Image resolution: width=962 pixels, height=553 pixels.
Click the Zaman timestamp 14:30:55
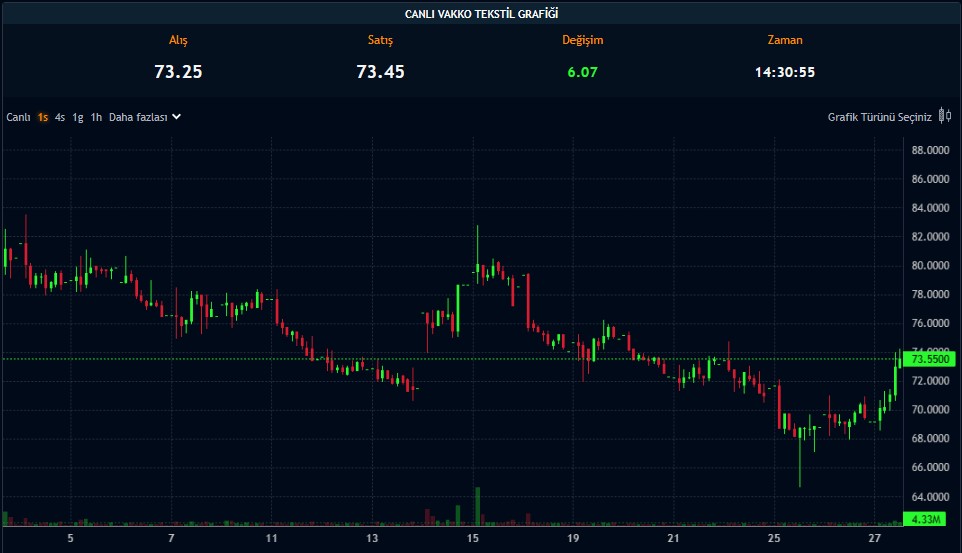[784, 72]
